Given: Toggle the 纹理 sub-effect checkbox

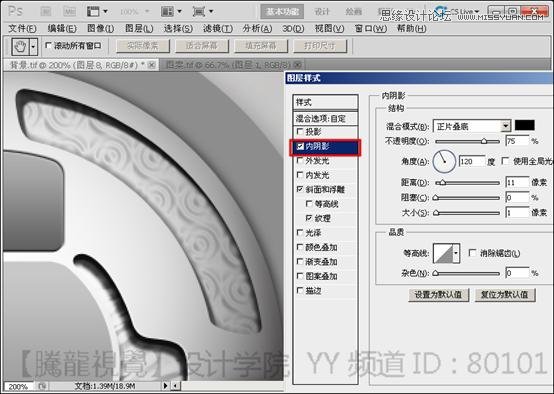Looking at the screenshot, I should pyautogui.click(x=309, y=218).
